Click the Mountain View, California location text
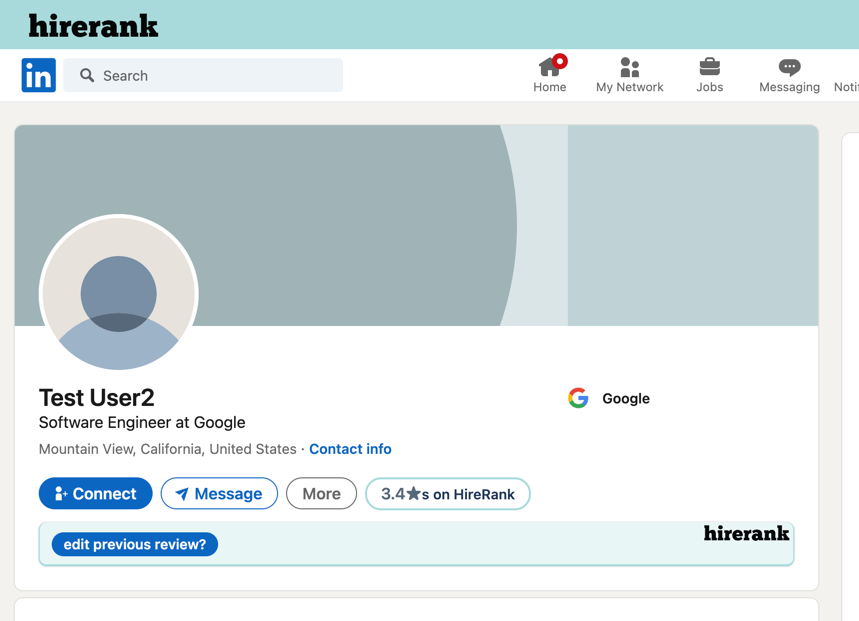The image size is (859, 621). pyautogui.click(x=168, y=449)
